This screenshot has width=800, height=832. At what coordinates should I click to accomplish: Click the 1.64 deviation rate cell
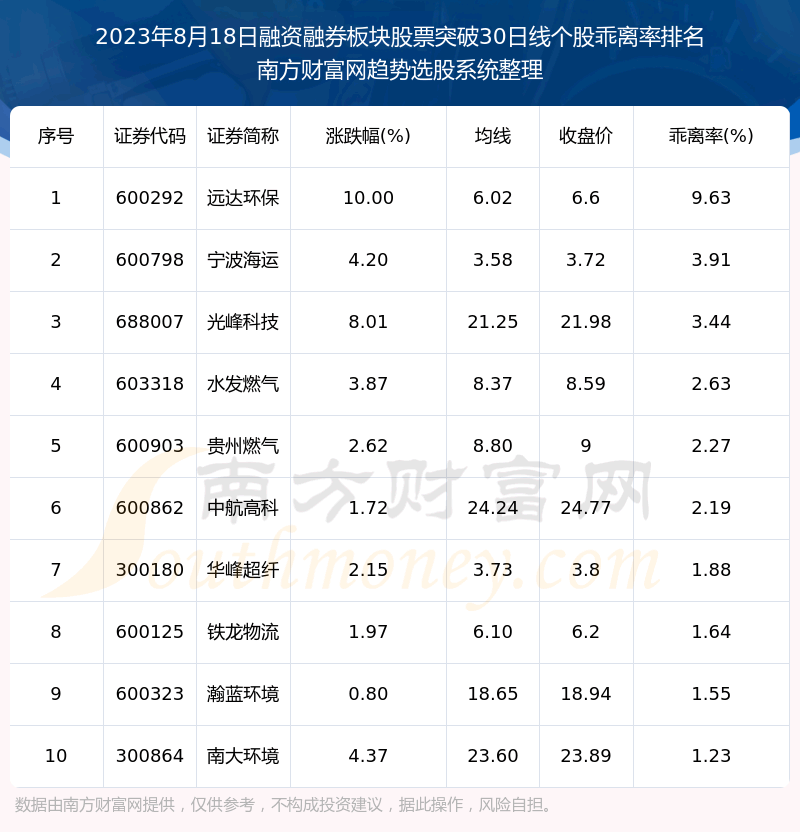[x=711, y=632]
